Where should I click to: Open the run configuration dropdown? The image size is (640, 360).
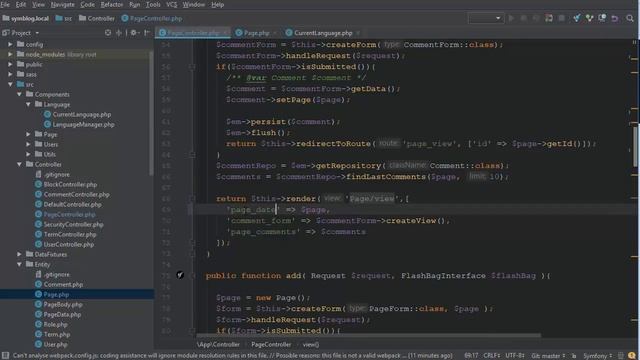tap(485, 18)
